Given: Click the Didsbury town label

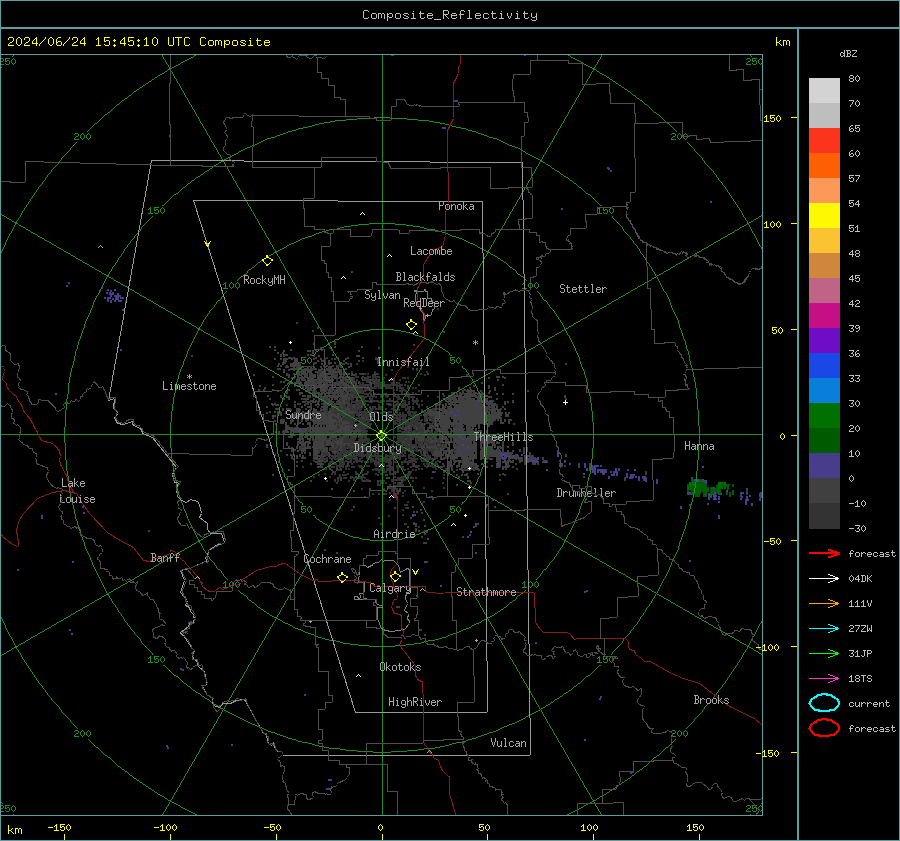Looking at the screenshot, I should coord(377,448).
